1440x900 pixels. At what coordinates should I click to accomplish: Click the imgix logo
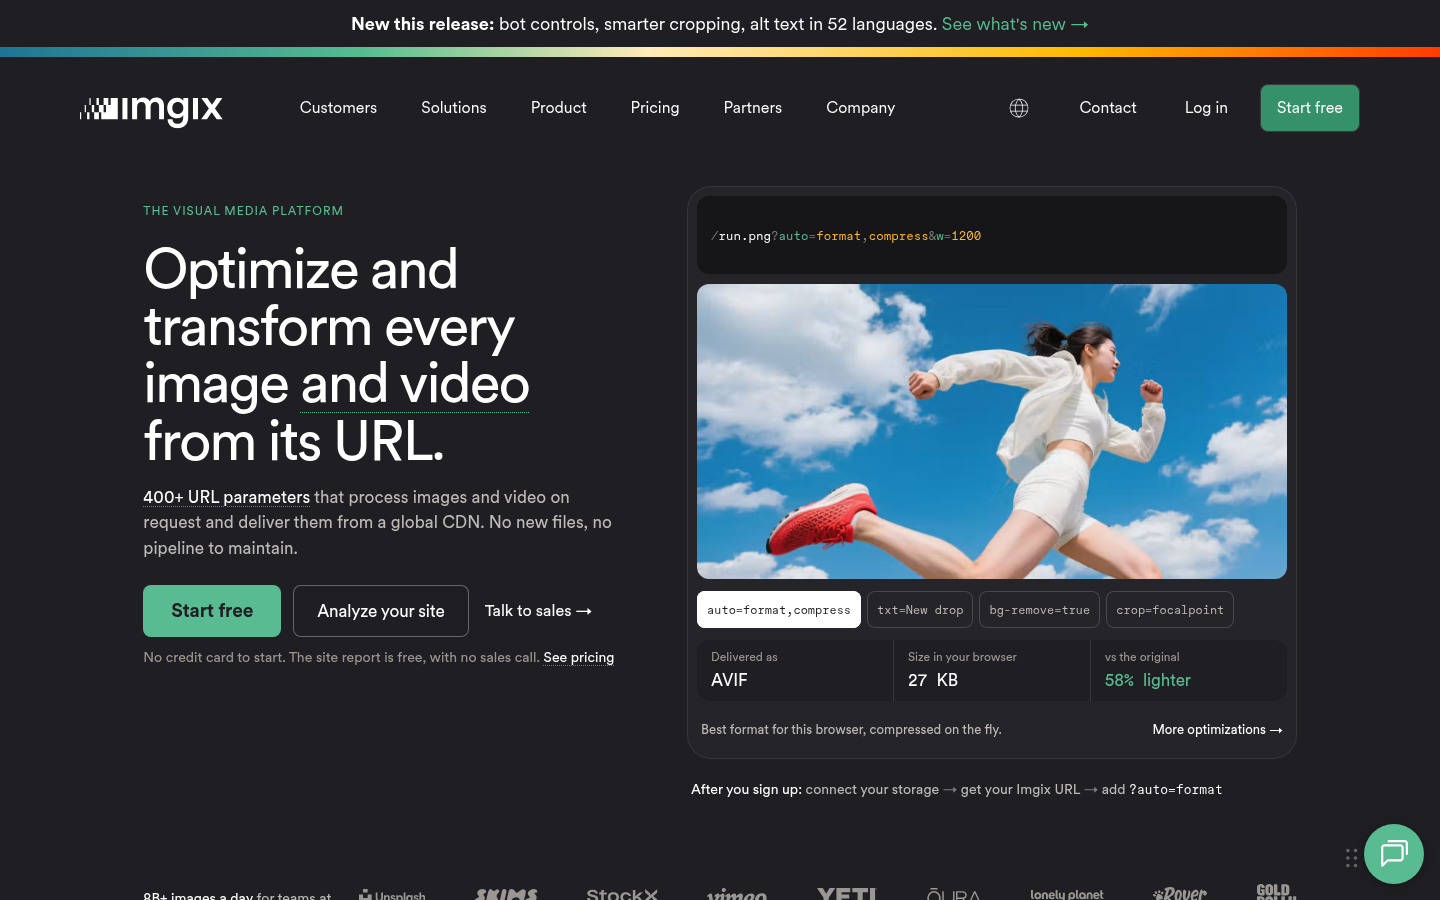click(151, 110)
